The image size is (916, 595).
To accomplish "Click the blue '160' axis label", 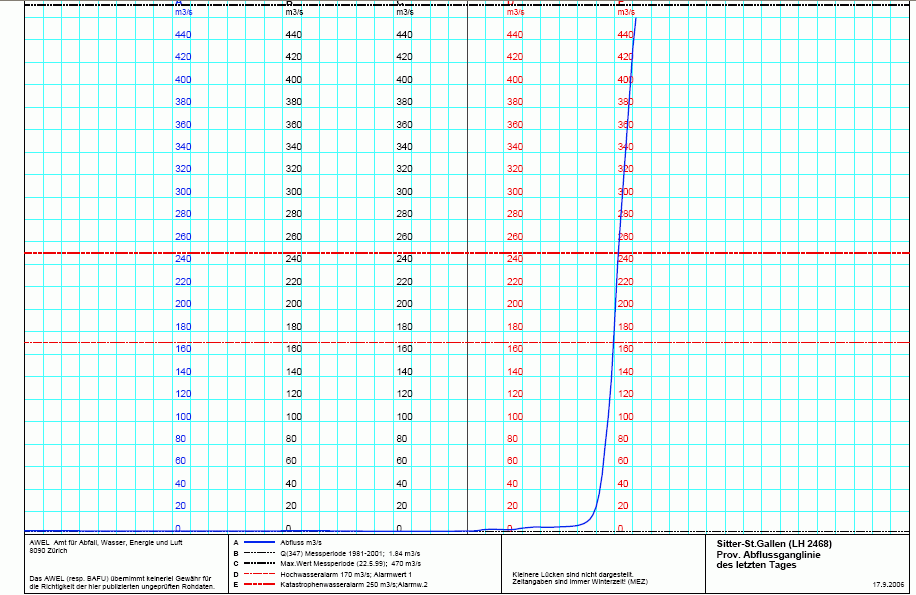I will tap(183, 349).
